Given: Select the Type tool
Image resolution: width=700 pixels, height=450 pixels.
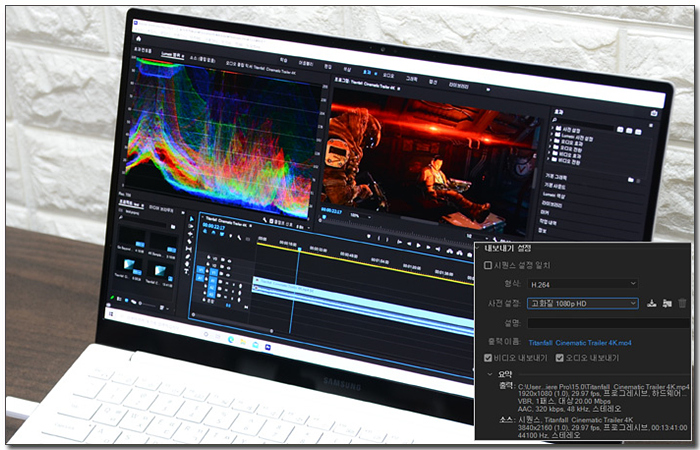Looking at the screenshot, I should [x=188, y=271].
